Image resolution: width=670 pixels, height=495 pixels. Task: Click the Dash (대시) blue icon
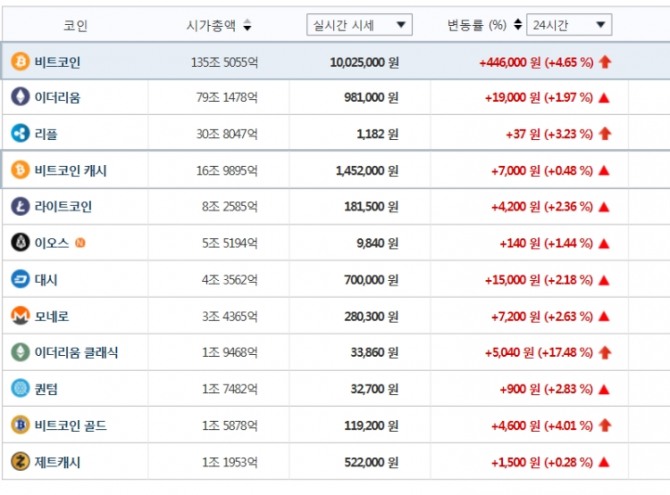(20, 279)
